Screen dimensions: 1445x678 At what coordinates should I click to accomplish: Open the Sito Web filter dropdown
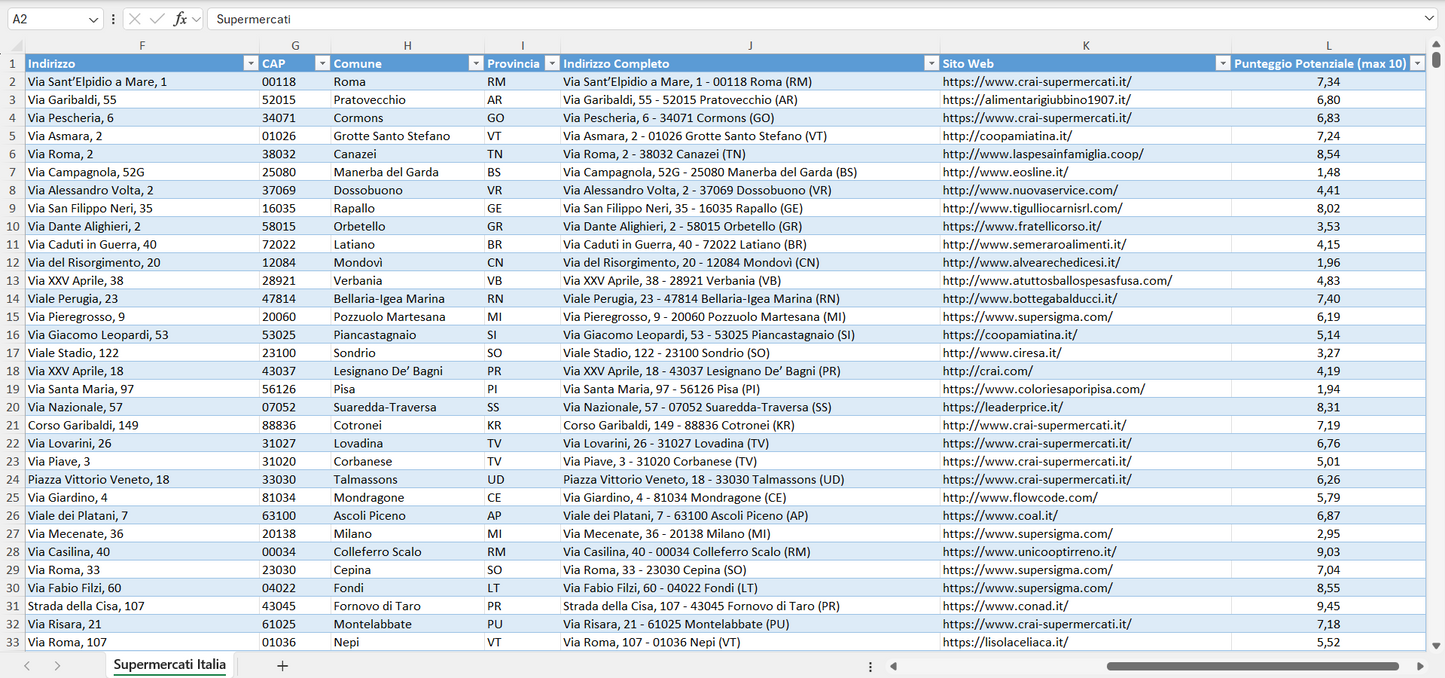click(1222, 62)
